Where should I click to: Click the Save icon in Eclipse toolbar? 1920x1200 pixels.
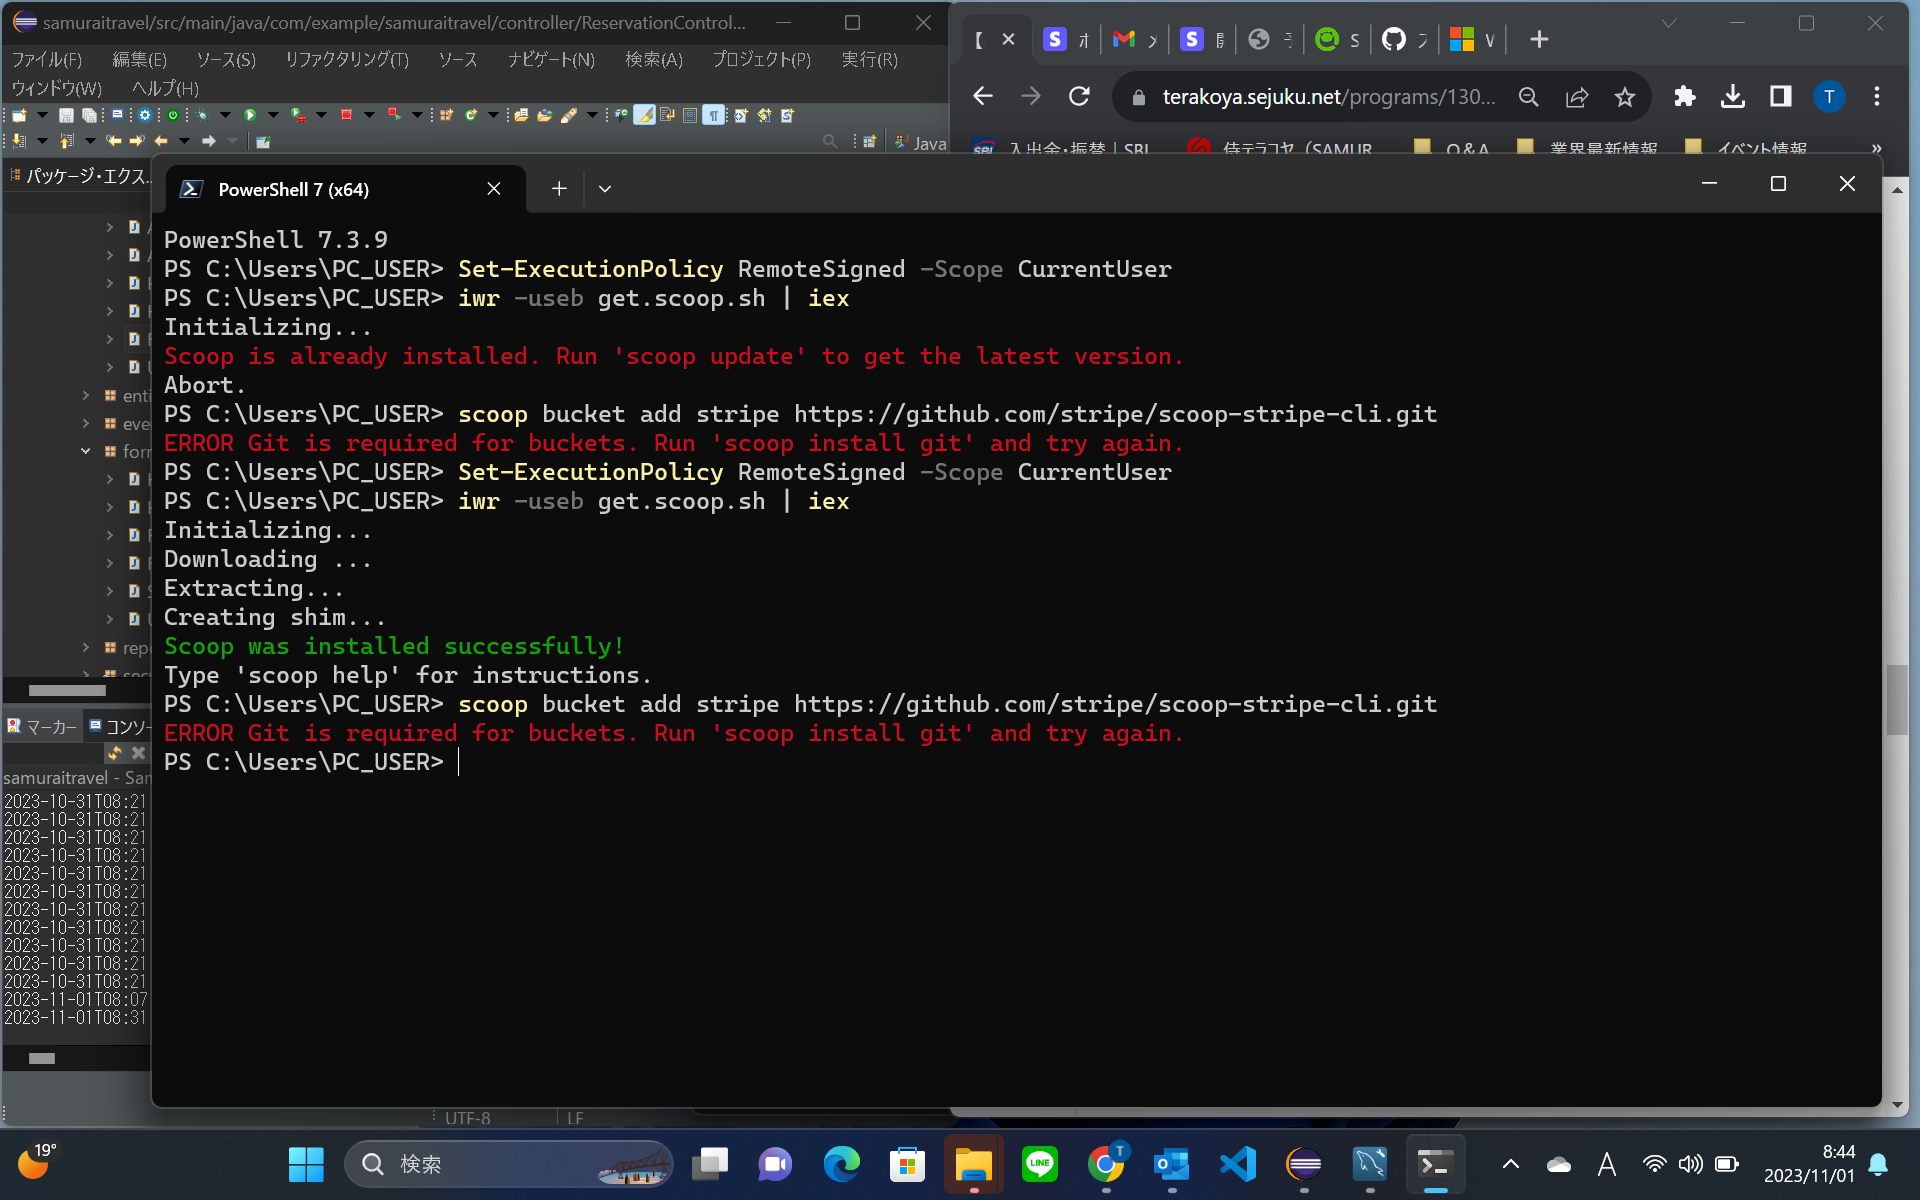point(66,115)
